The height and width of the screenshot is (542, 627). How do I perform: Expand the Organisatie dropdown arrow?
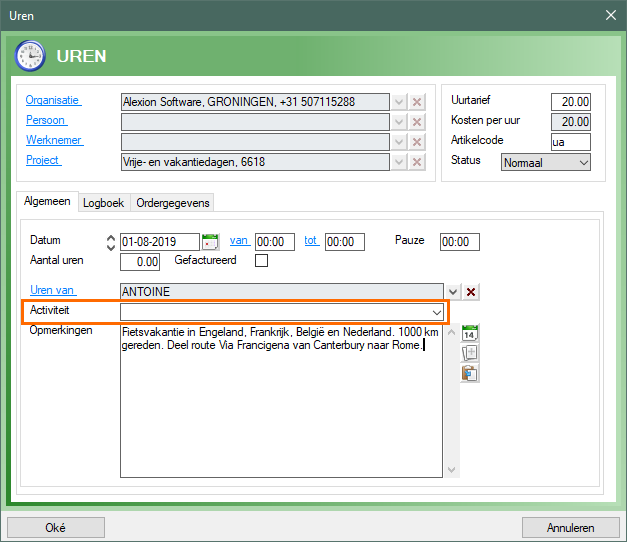pyautogui.click(x=399, y=102)
